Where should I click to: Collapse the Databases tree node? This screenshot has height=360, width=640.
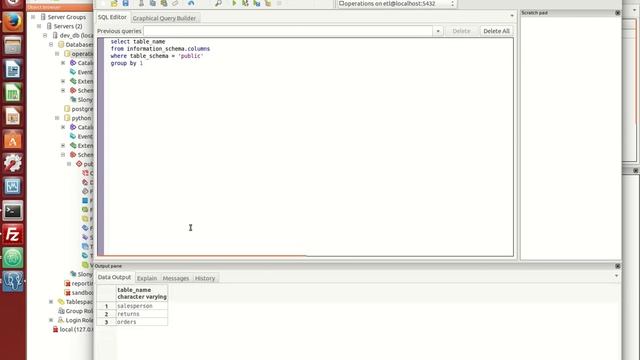(51, 44)
